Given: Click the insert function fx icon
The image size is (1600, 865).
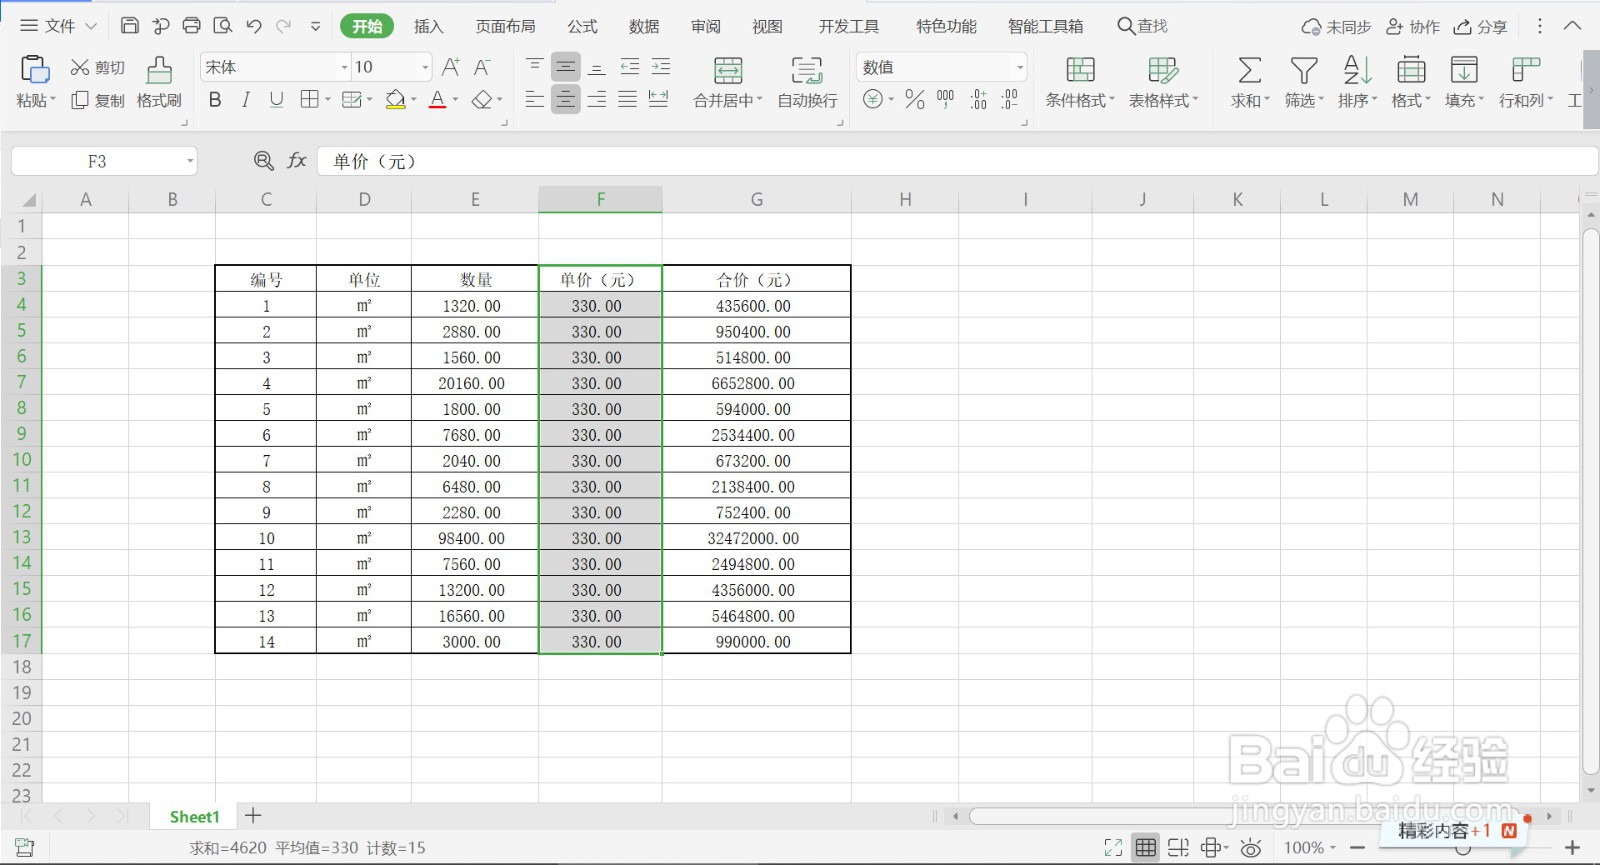Looking at the screenshot, I should 297,160.
